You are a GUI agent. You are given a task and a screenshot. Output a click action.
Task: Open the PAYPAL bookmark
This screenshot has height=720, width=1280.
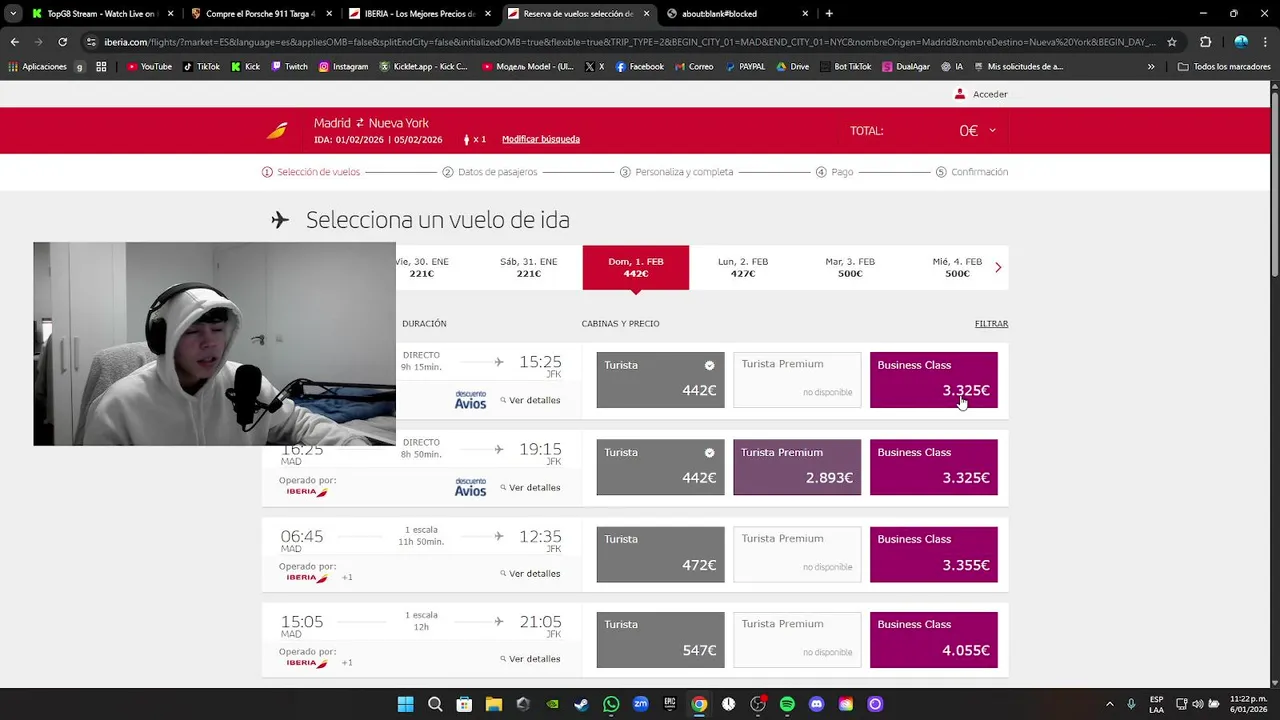pos(745,67)
